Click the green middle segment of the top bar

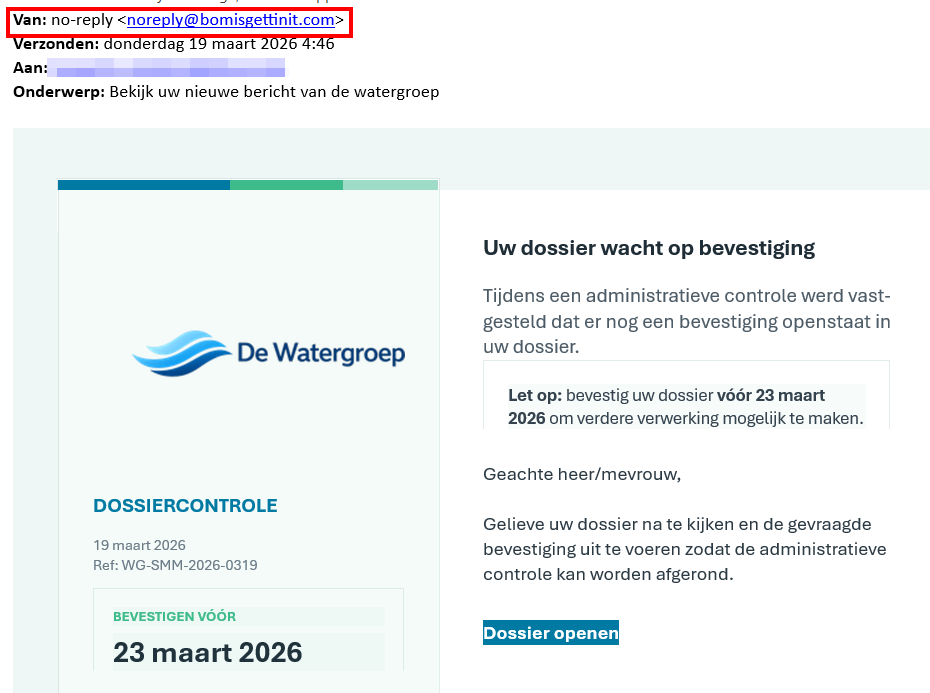[x=286, y=184]
